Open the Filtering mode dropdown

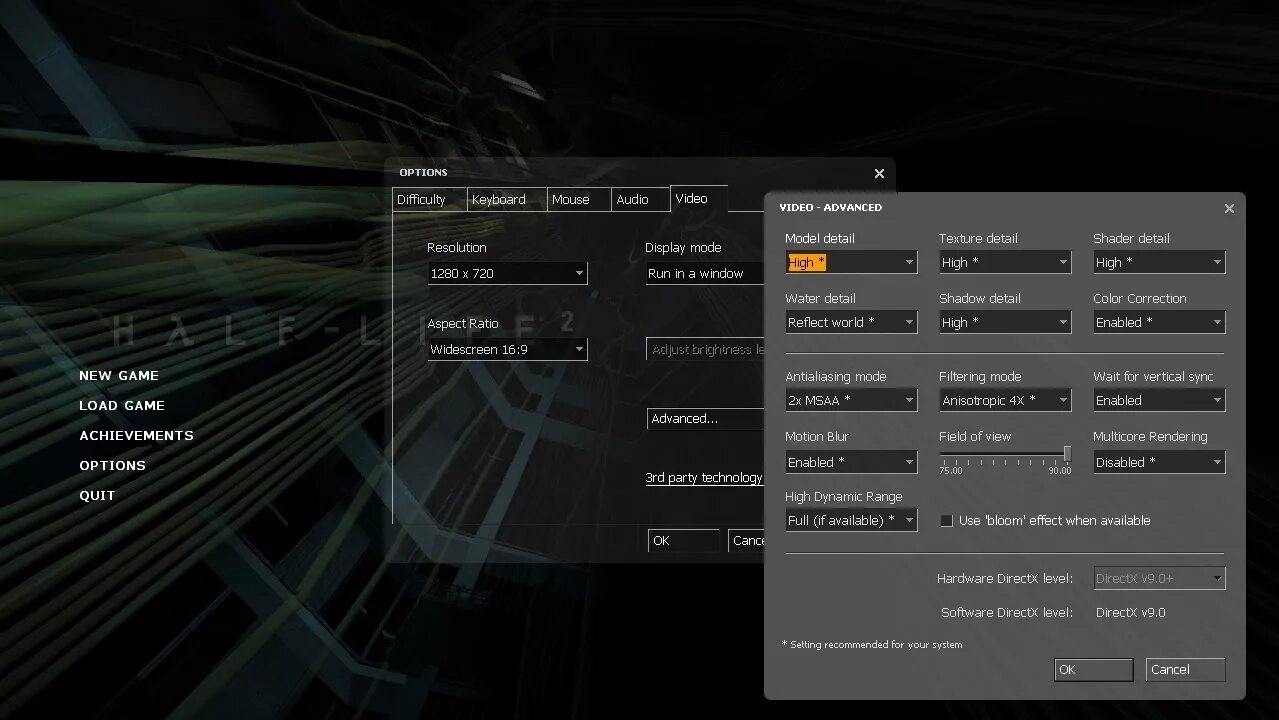coord(1005,400)
